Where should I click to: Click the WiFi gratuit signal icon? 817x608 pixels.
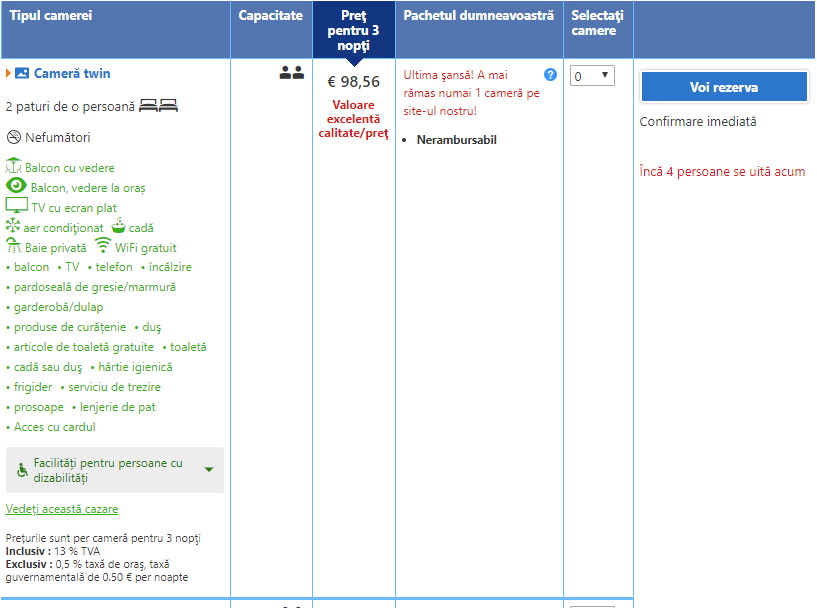[102, 247]
